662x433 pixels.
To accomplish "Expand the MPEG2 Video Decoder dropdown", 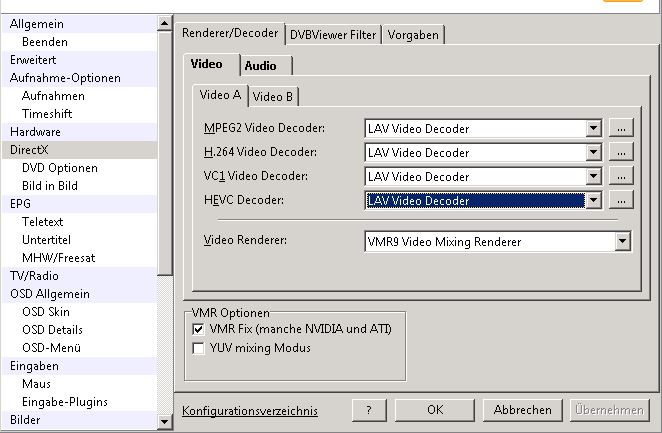I will pyautogui.click(x=594, y=128).
